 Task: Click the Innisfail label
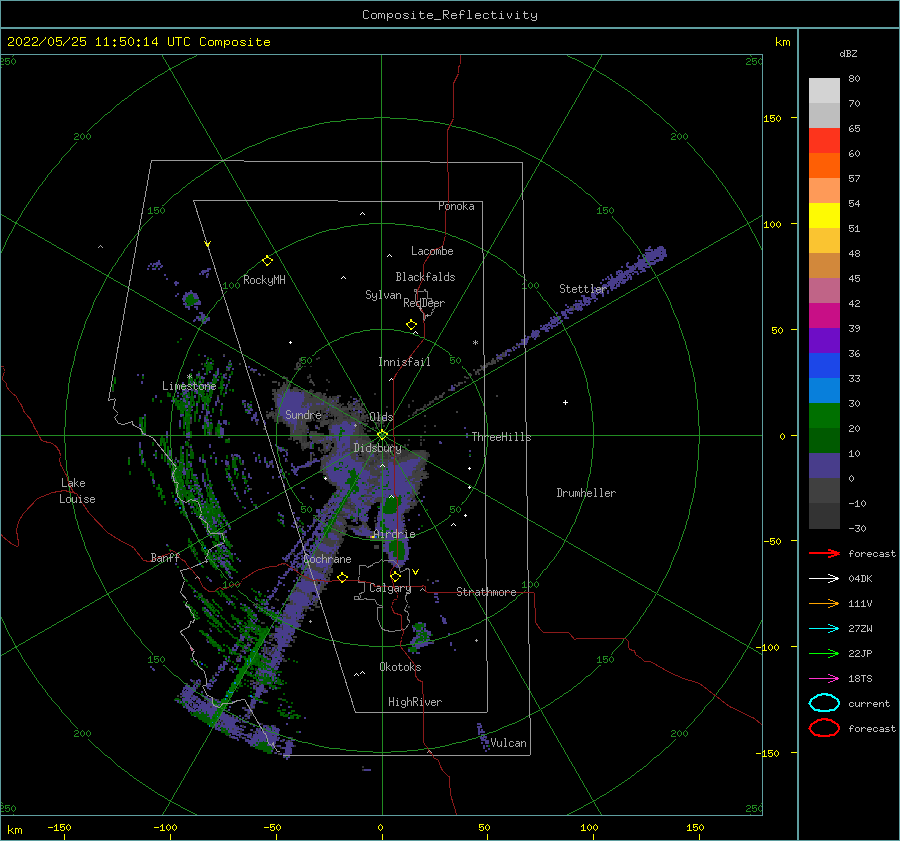coord(404,362)
